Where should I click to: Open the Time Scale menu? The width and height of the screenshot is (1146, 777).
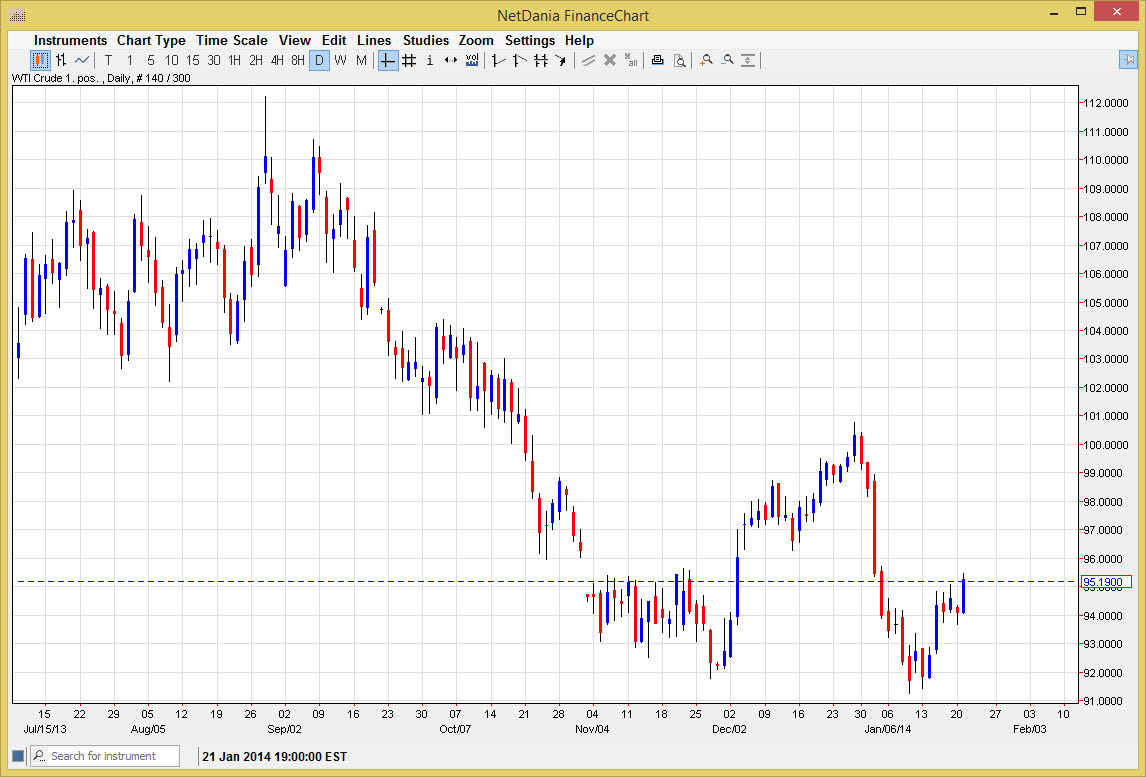point(231,40)
